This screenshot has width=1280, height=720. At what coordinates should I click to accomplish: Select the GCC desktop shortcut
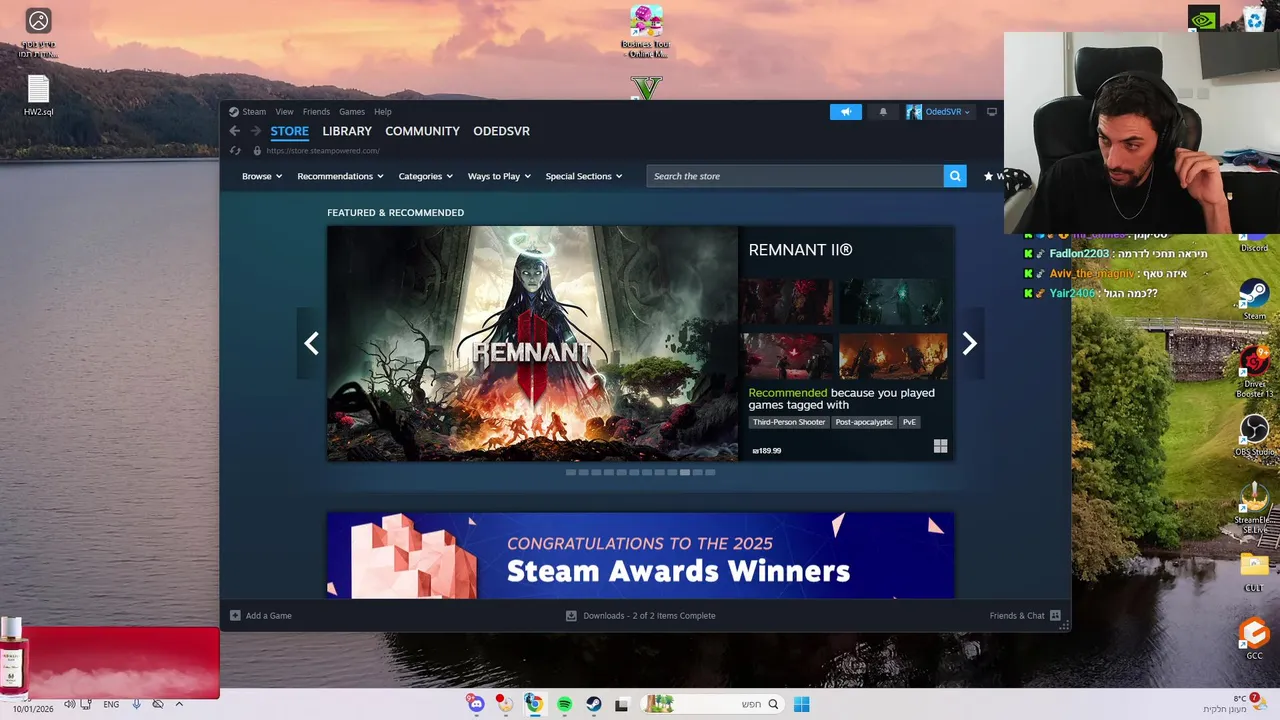(x=1254, y=639)
